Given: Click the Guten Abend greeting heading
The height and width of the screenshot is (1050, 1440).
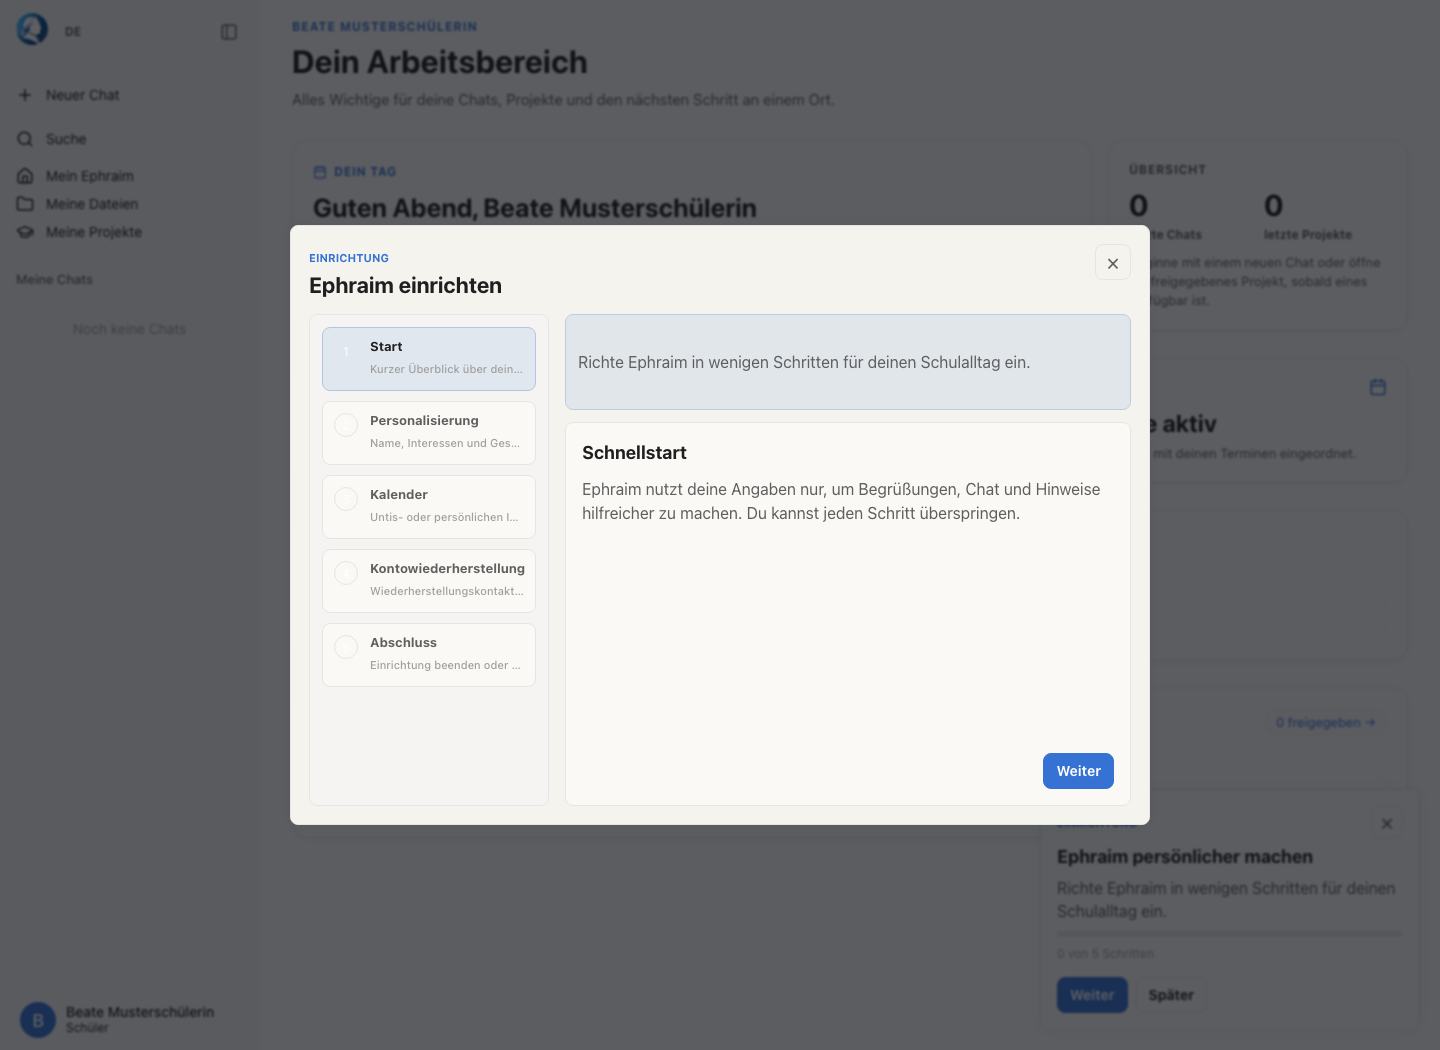Looking at the screenshot, I should [x=535, y=208].
